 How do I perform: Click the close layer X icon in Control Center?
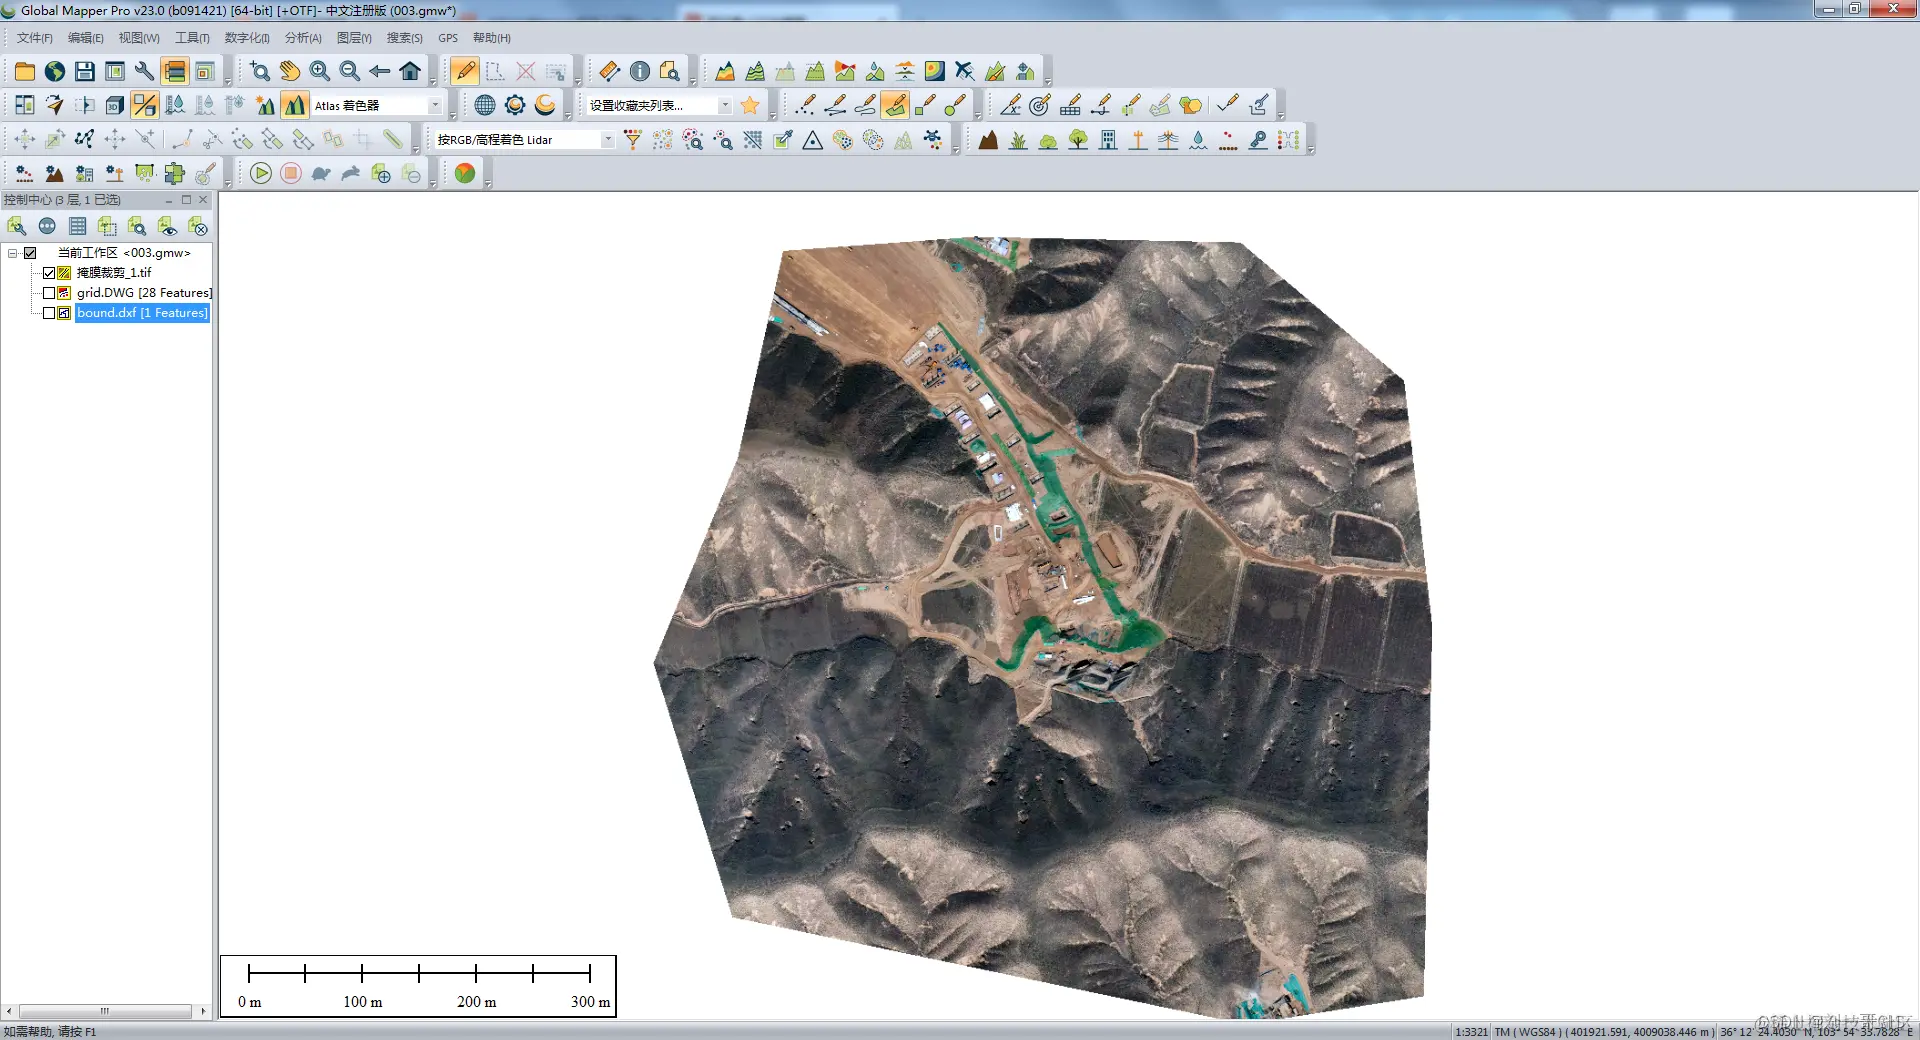[x=197, y=226]
